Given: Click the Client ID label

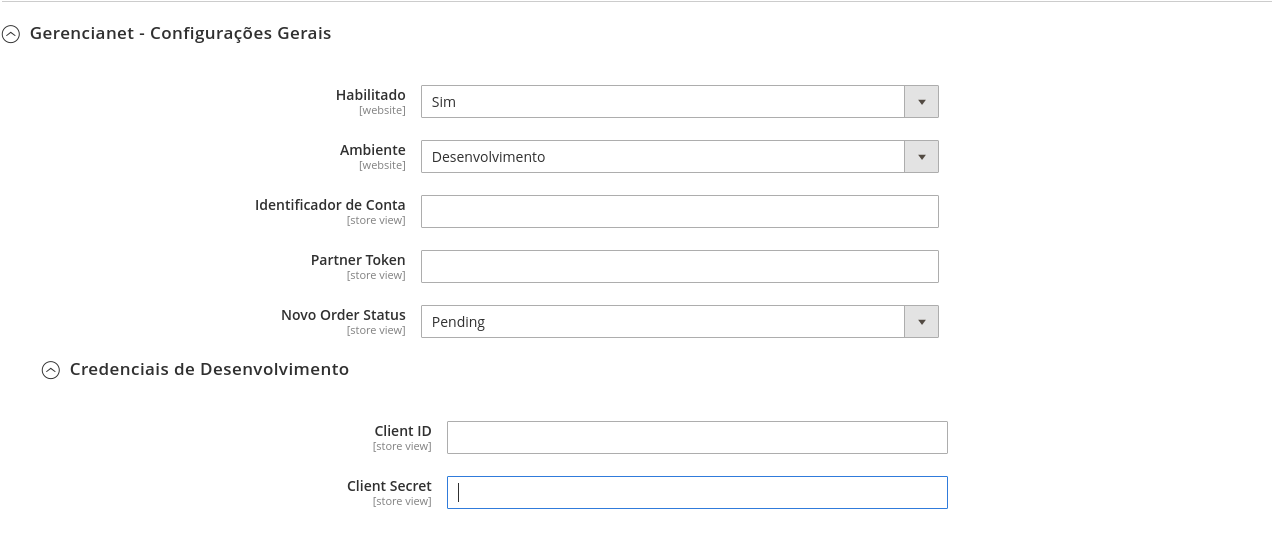Looking at the screenshot, I should tap(403, 431).
